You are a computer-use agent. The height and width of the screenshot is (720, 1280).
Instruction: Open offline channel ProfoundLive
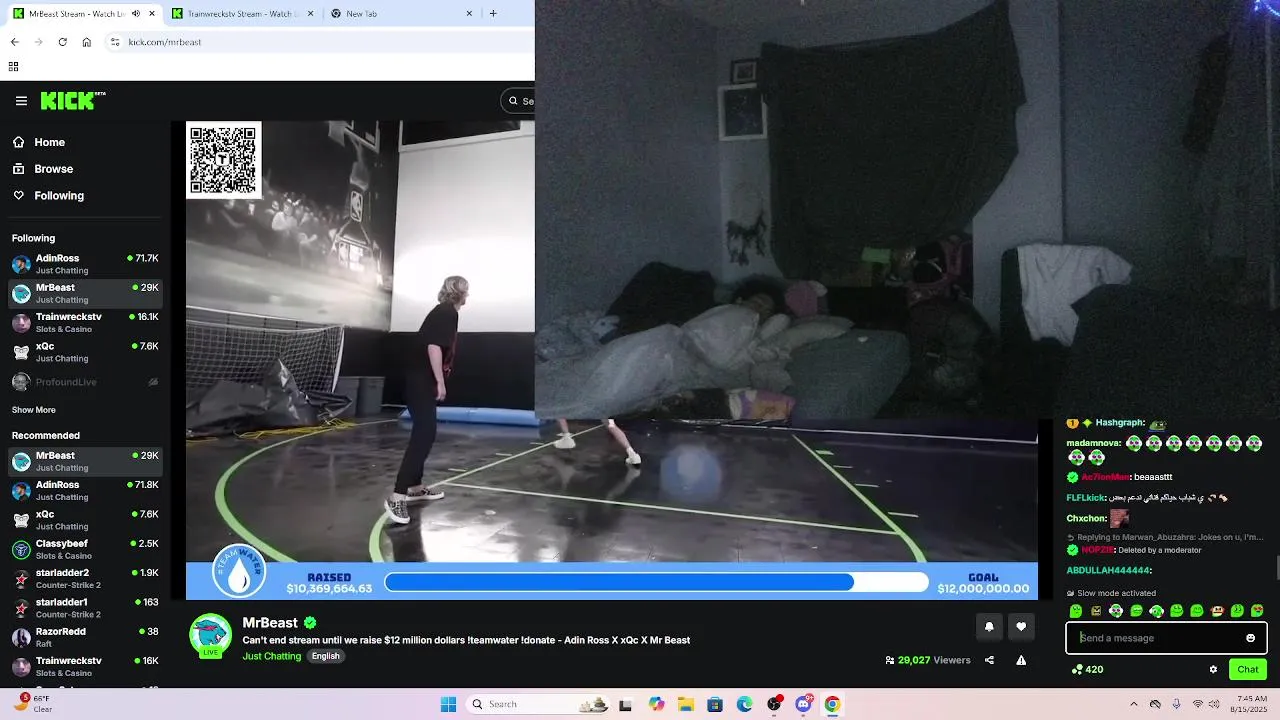85,382
